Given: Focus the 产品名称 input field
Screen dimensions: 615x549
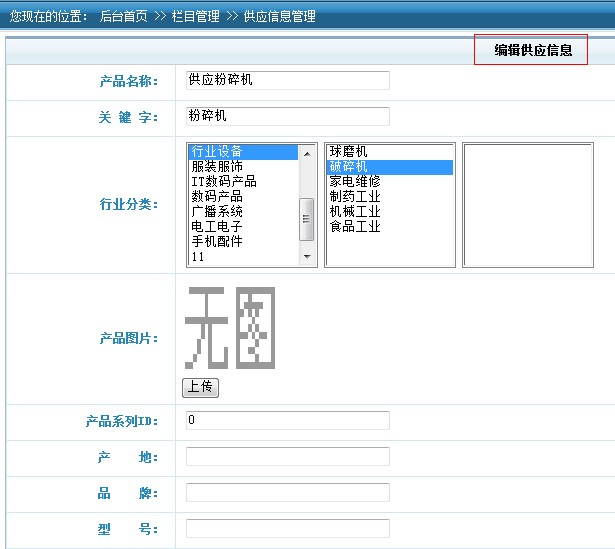Looking at the screenshot, I should coord(288,80).
